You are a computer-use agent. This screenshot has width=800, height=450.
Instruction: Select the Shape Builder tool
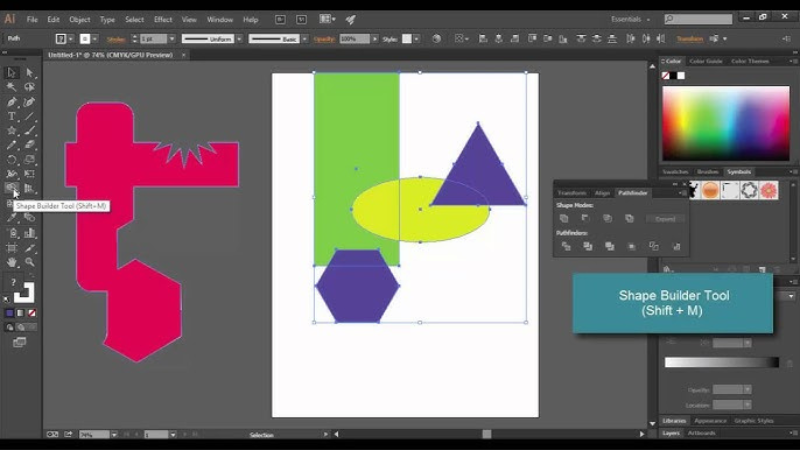click(11, 188)
